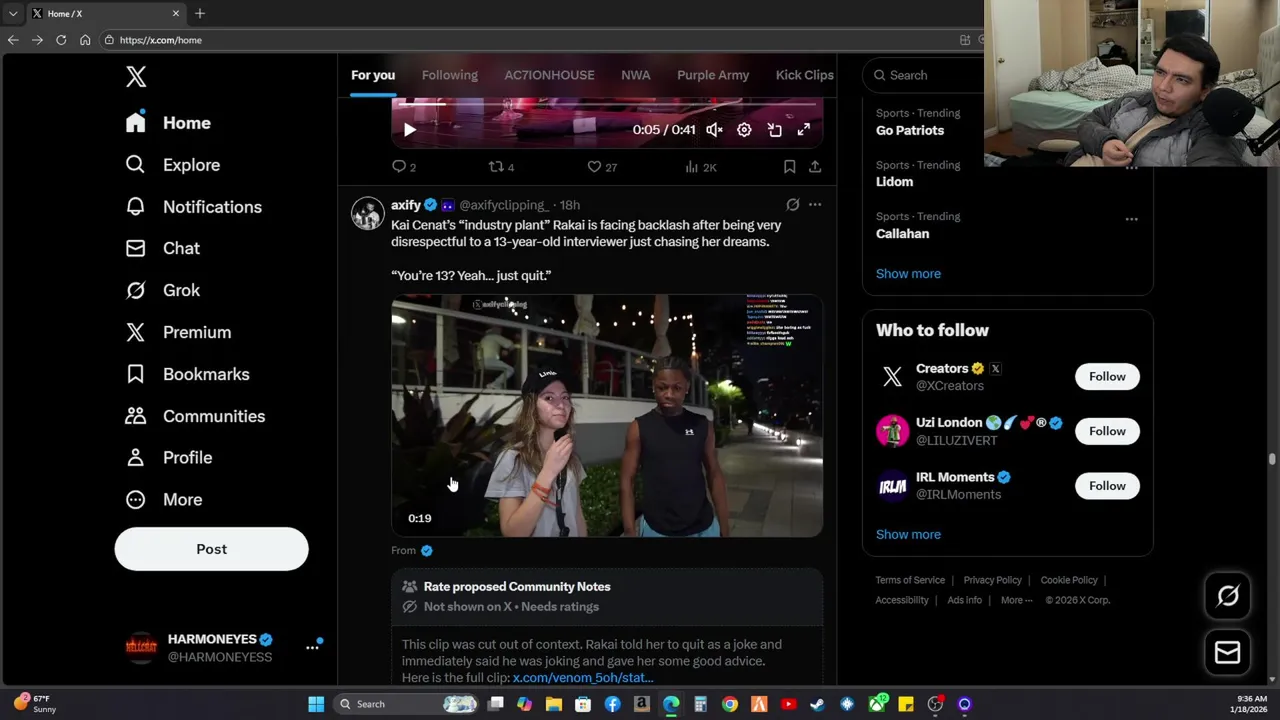Open the More menu in the sidebar
Screen dimensions: 1280x720
tap(163, 499)
